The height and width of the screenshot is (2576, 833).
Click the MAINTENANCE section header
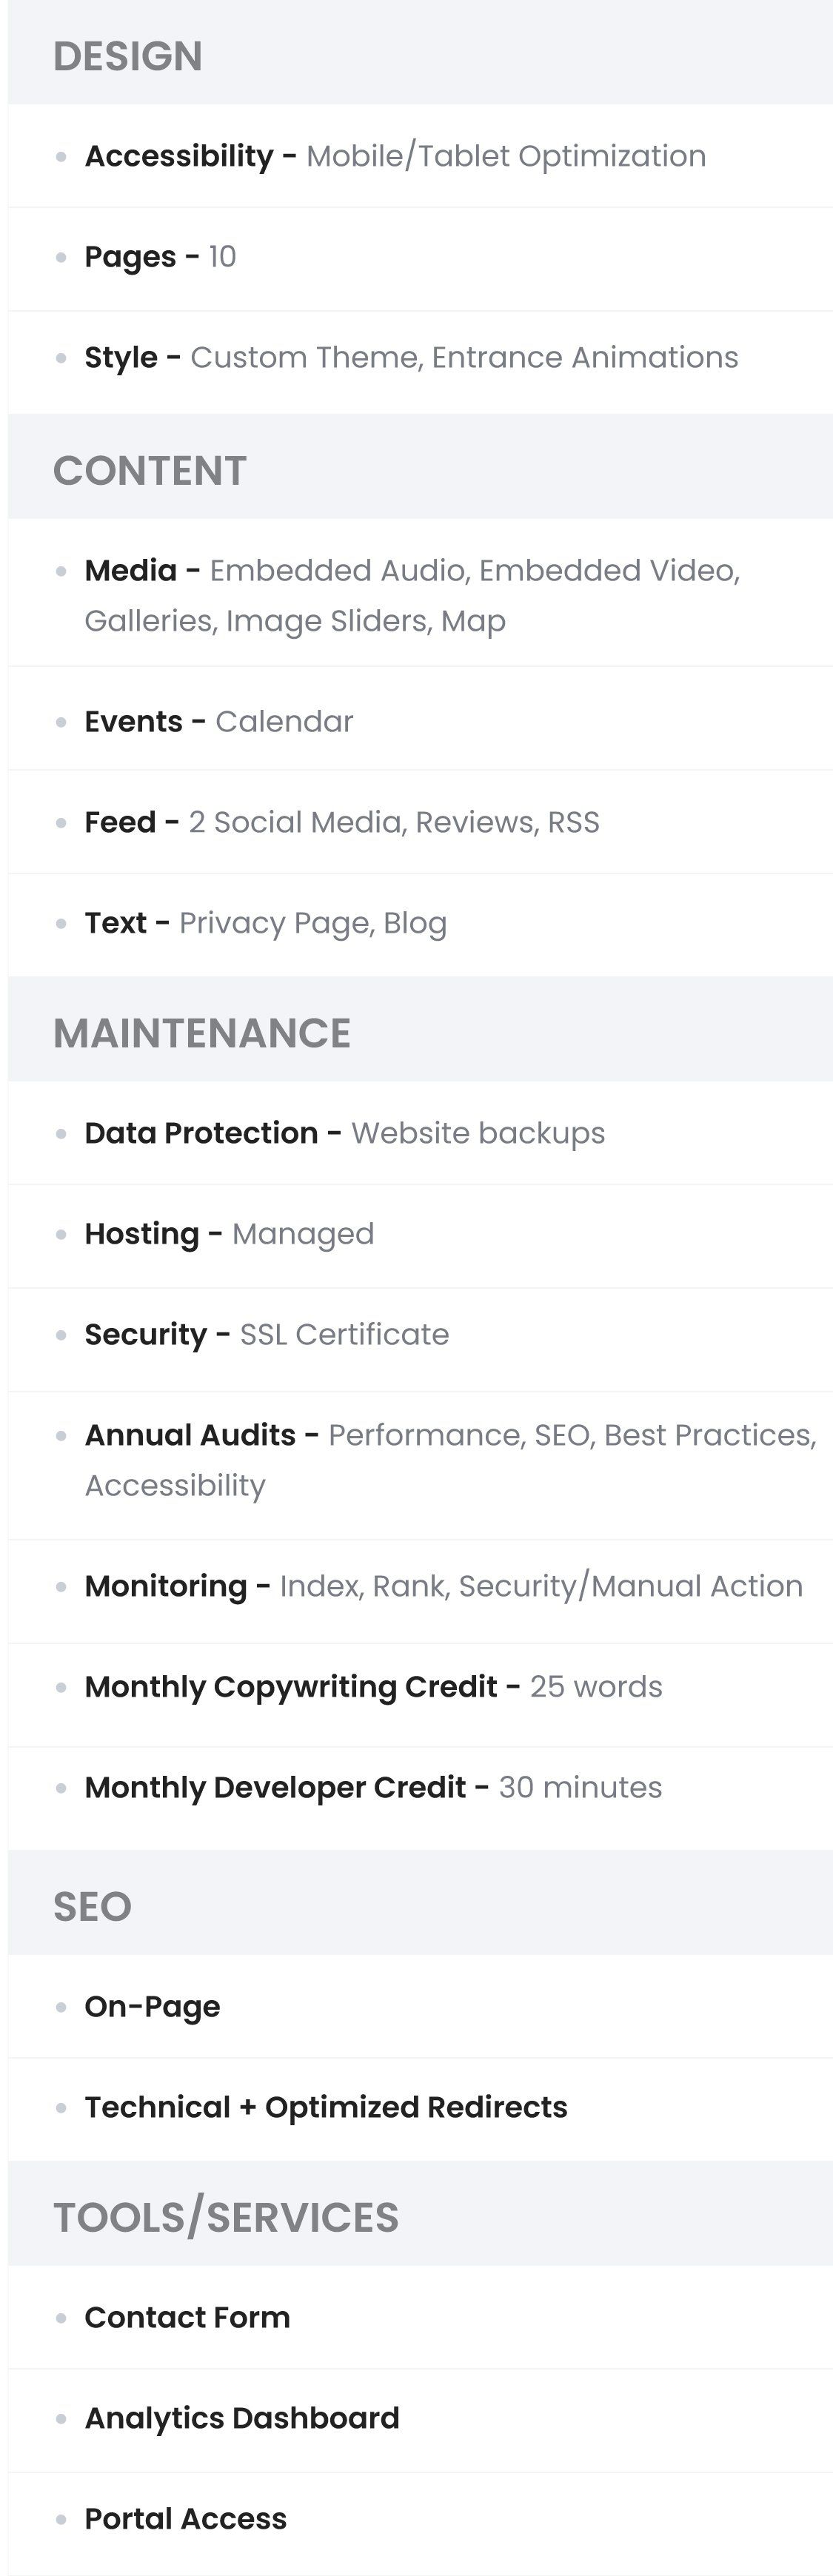pos(420,1033)
